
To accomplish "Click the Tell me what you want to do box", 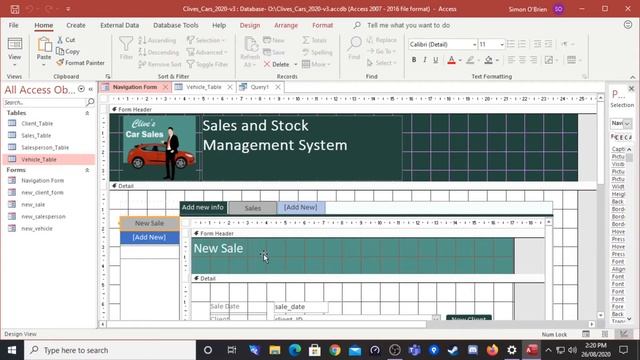I will pos(408,25).
